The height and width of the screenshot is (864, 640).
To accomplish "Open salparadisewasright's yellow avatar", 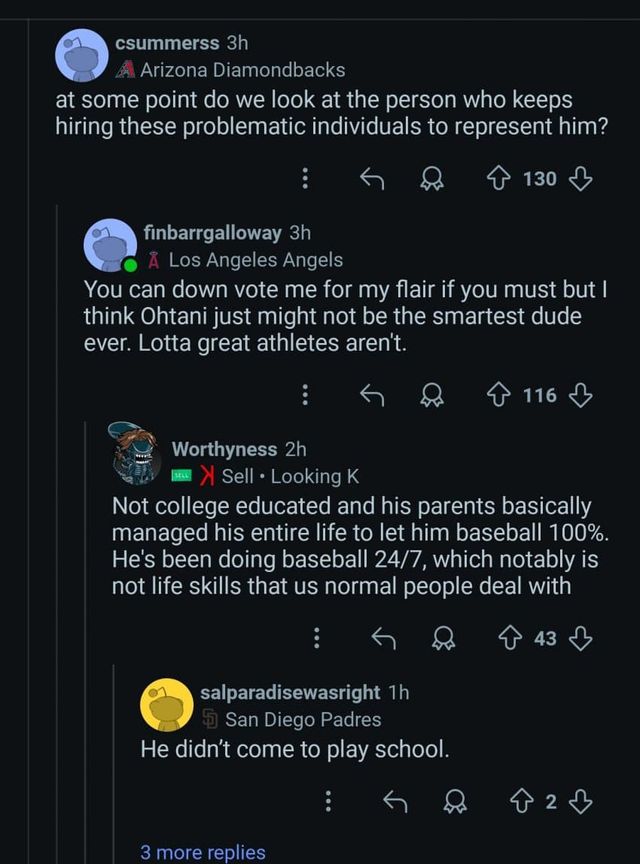I will [166, 704].
